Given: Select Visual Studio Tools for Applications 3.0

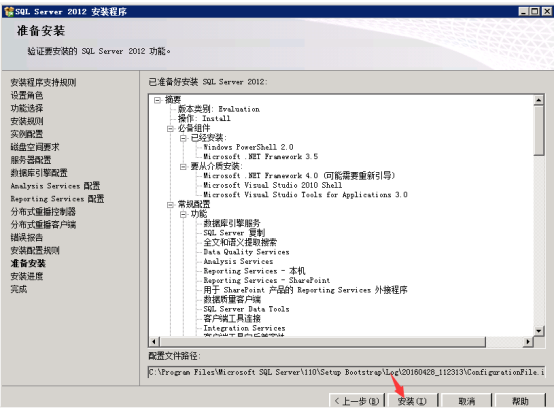Looking at the screenshot, I should [305, 195].
